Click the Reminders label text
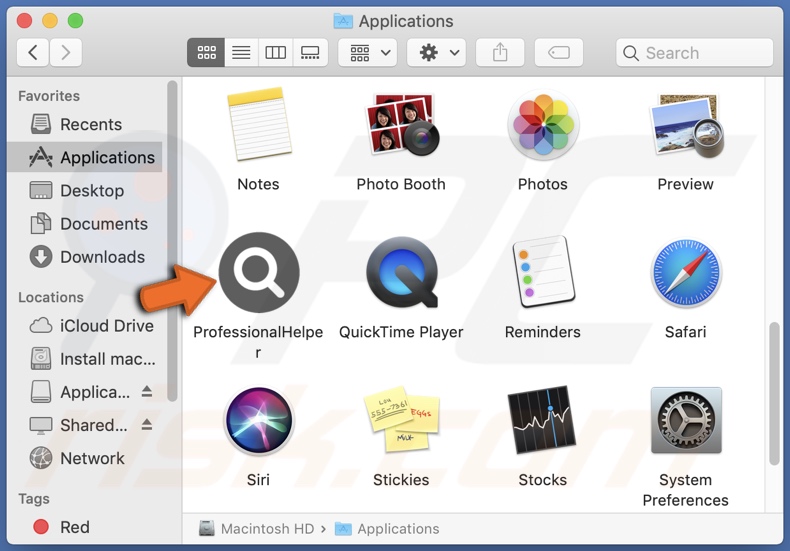 tap(543, 332)
